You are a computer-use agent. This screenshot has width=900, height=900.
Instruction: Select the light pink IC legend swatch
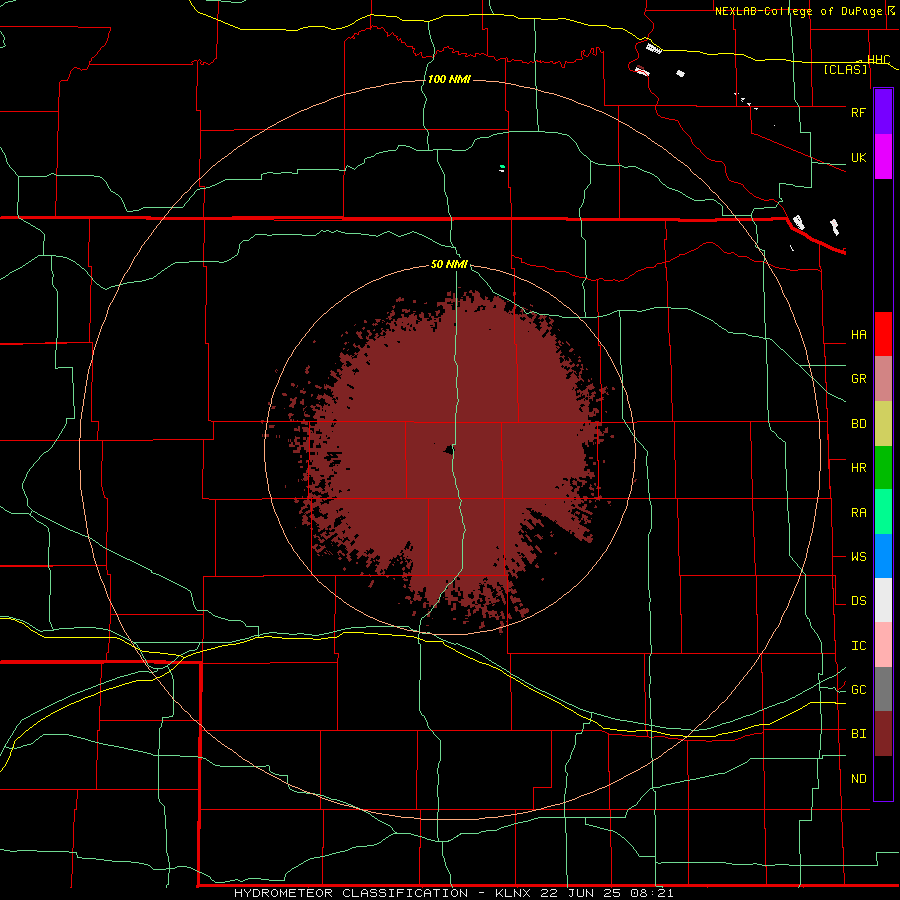coord(883,645)
